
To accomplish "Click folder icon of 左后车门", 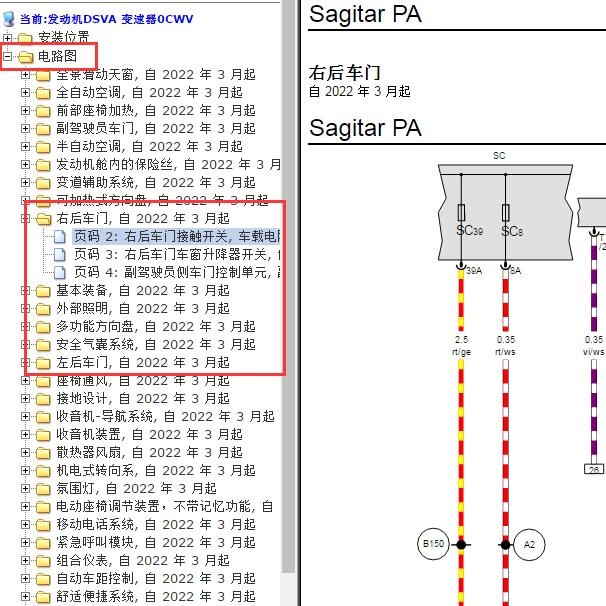I will point(43,363).
